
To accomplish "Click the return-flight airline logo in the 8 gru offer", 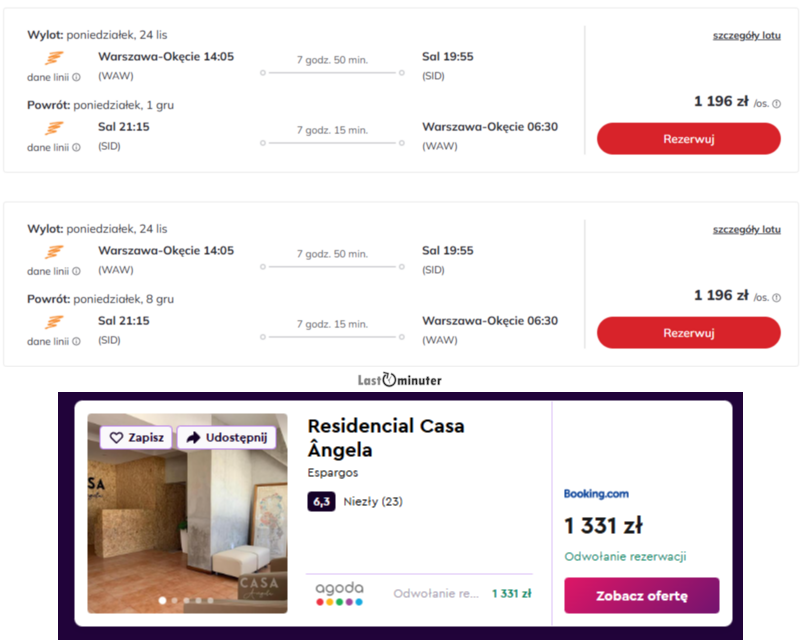I will [x=54, y=322].
